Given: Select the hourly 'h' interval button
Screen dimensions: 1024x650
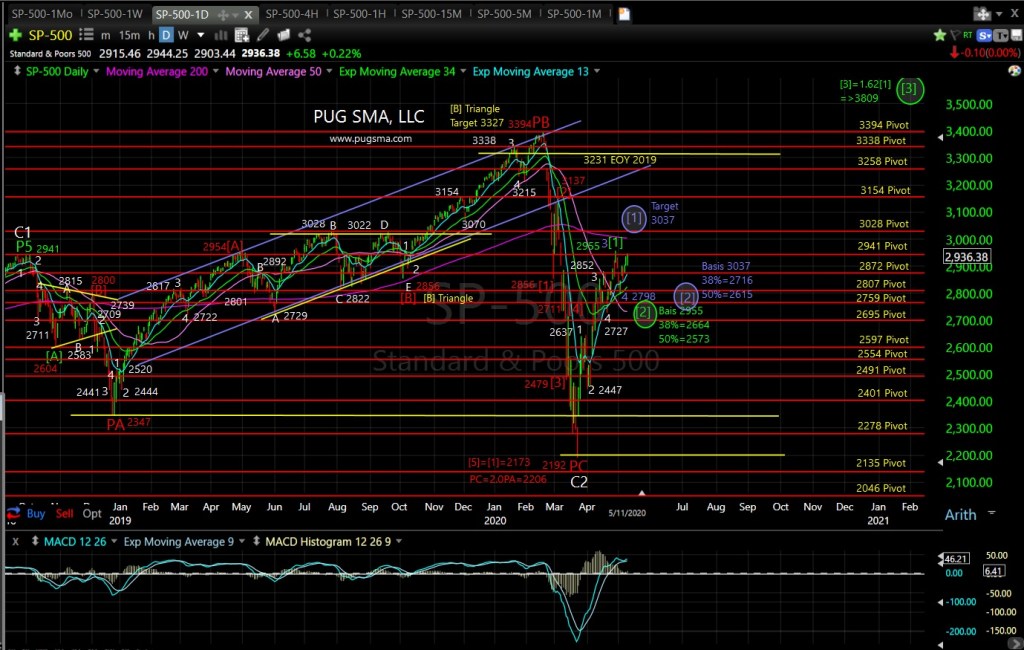Looking at the screenshot, I should 151,35.
